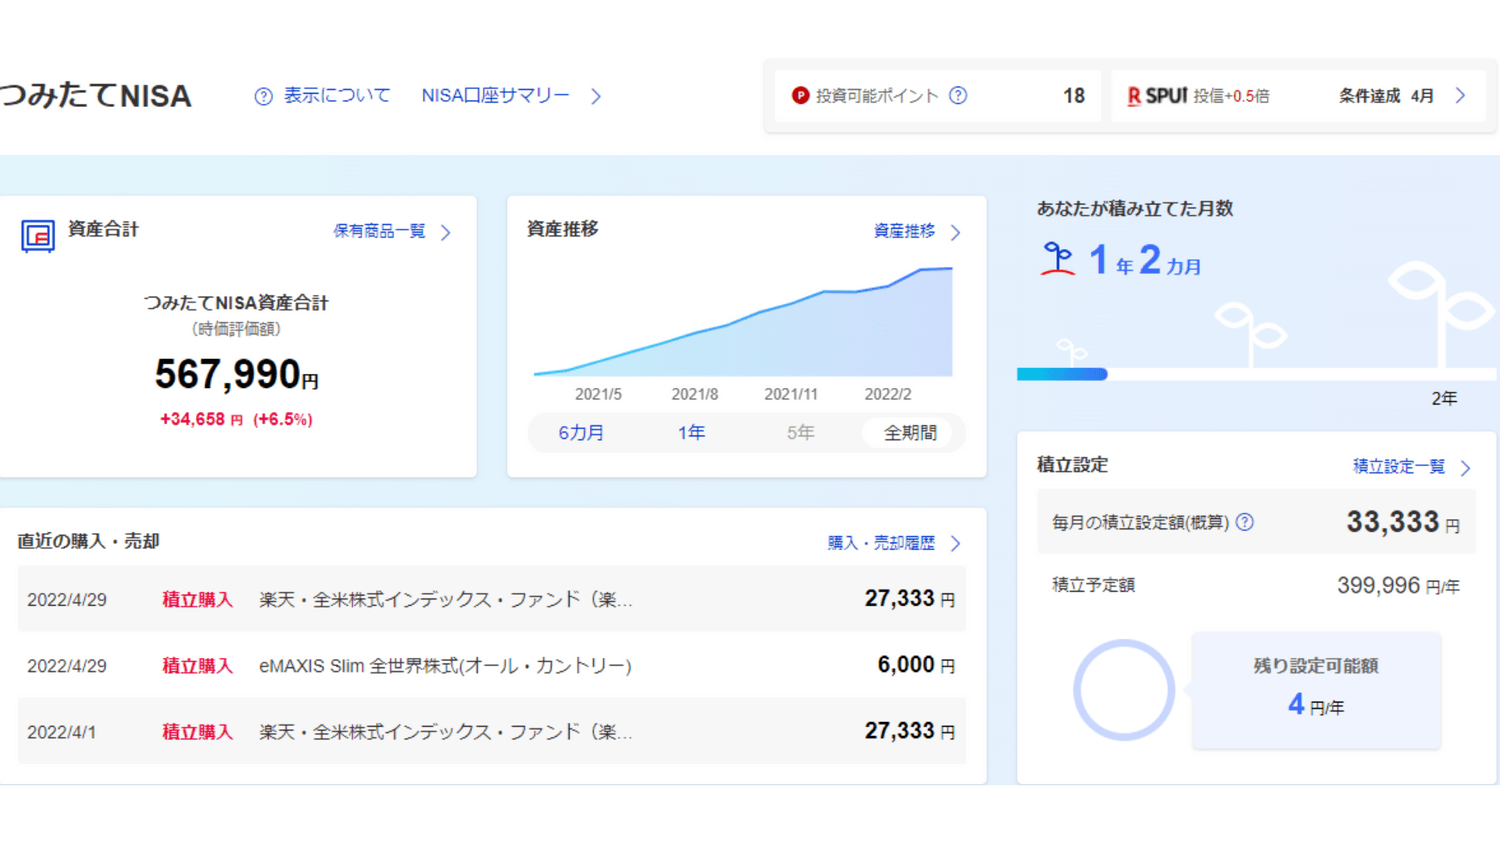This screenshot has width=1500, height=843.
Task: Click the help icon beside 表示について
Action: [263, 97]
